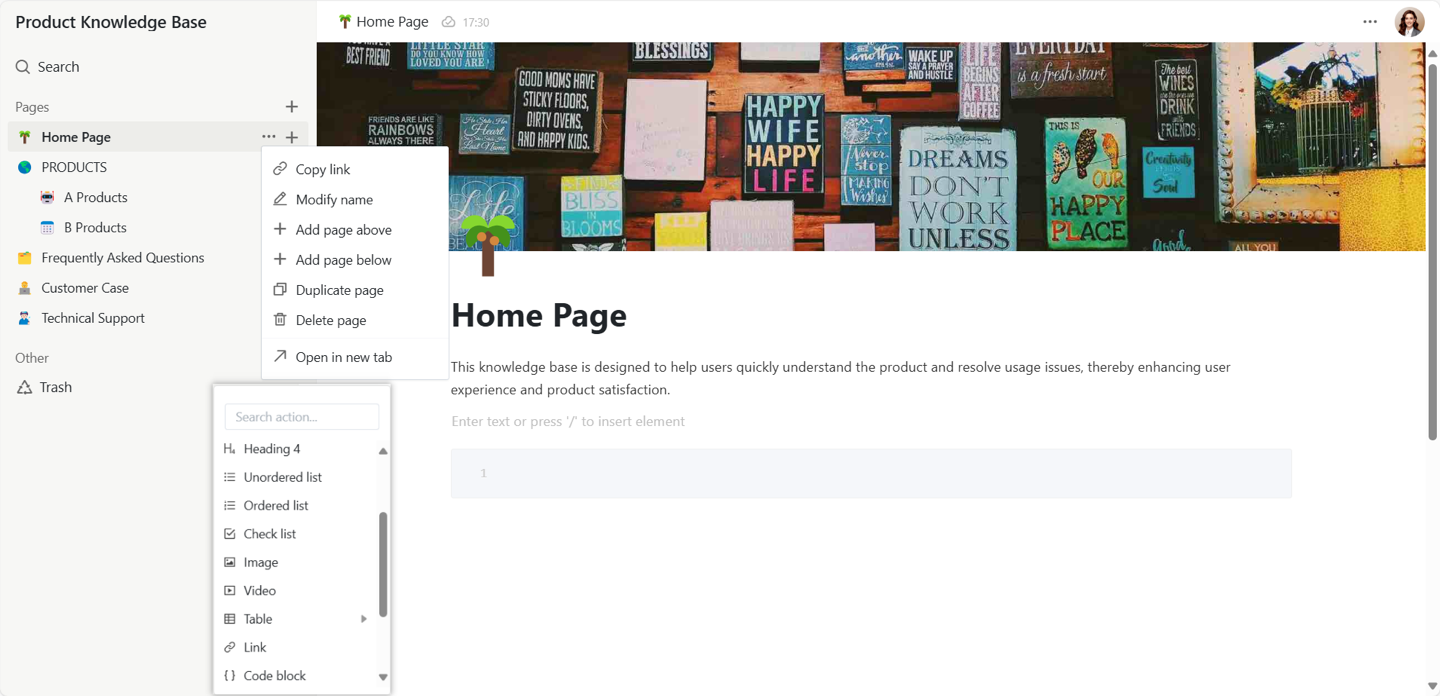
Task: Click inside the empty code block line 1
Action: point(871,473)
